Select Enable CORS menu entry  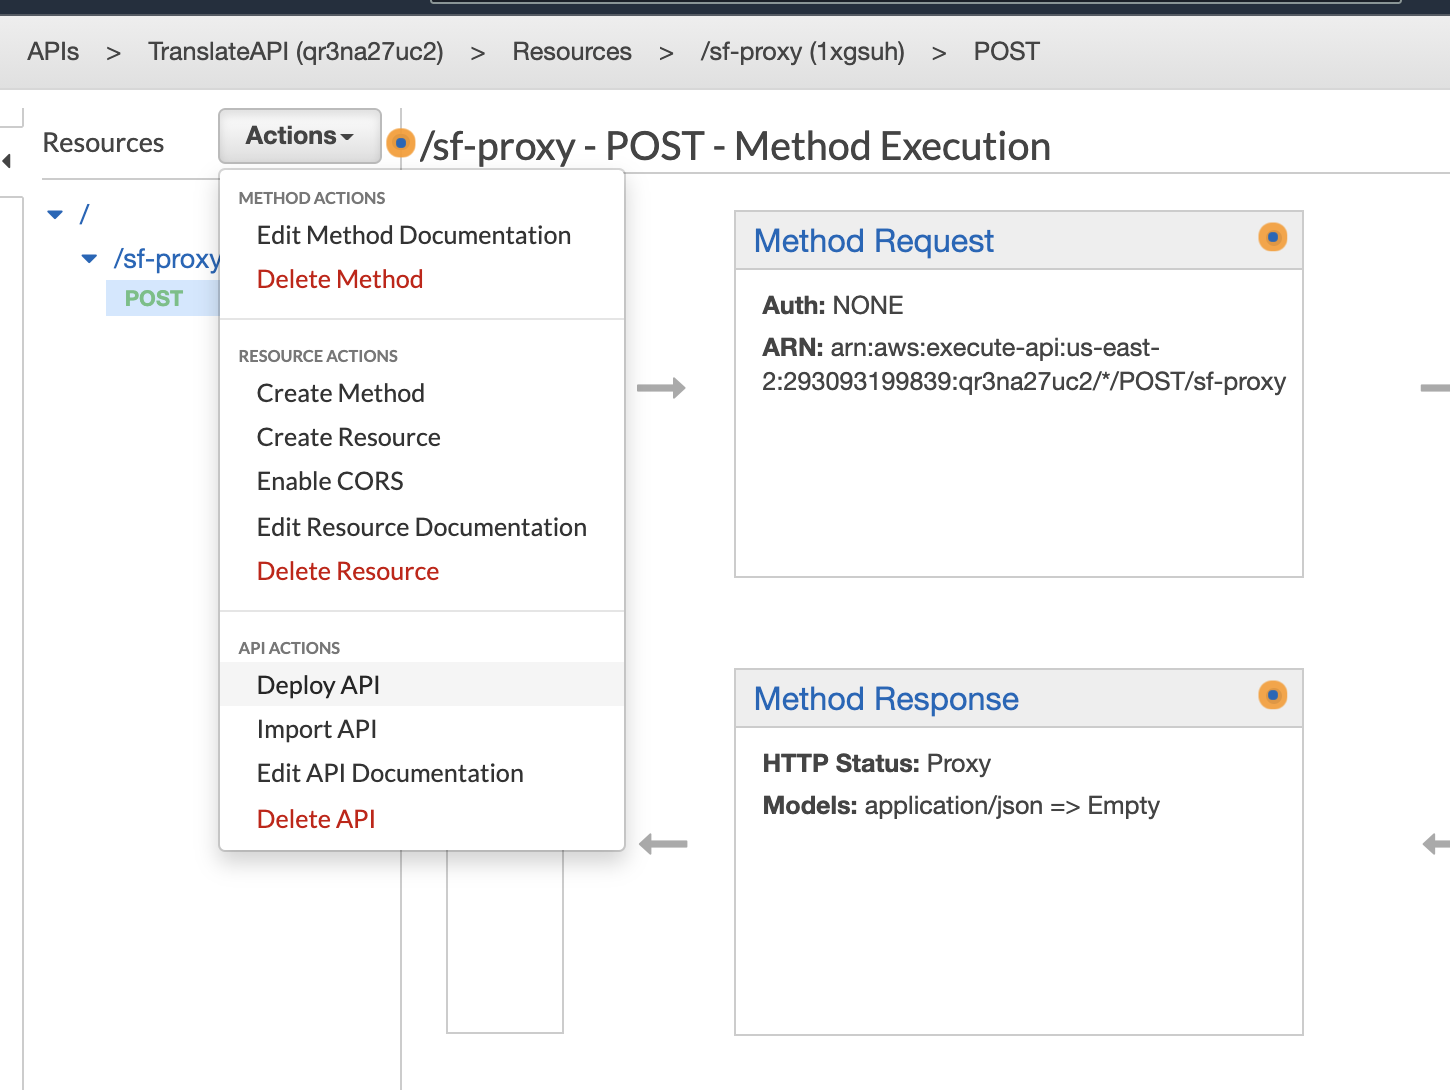click(x=330, y=481)
